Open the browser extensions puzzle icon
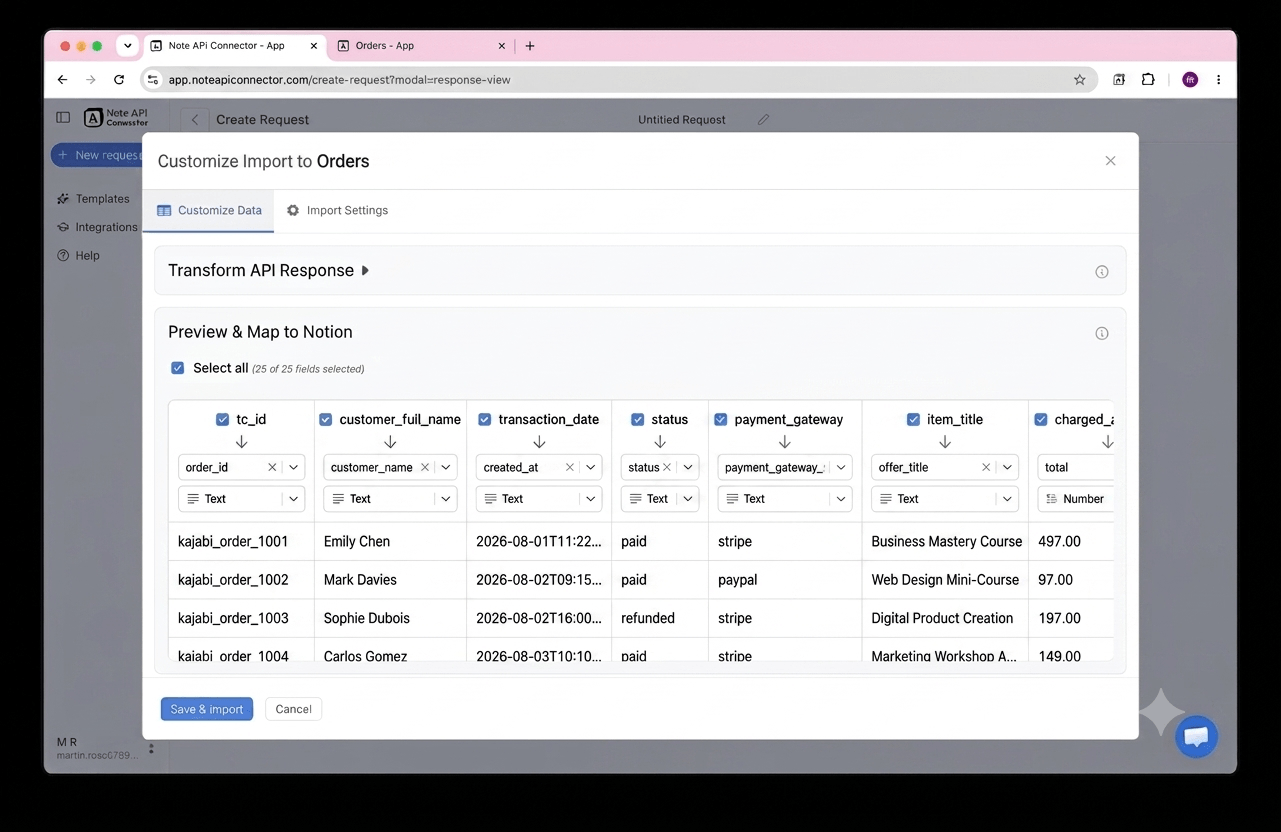 click(1148, 80)
